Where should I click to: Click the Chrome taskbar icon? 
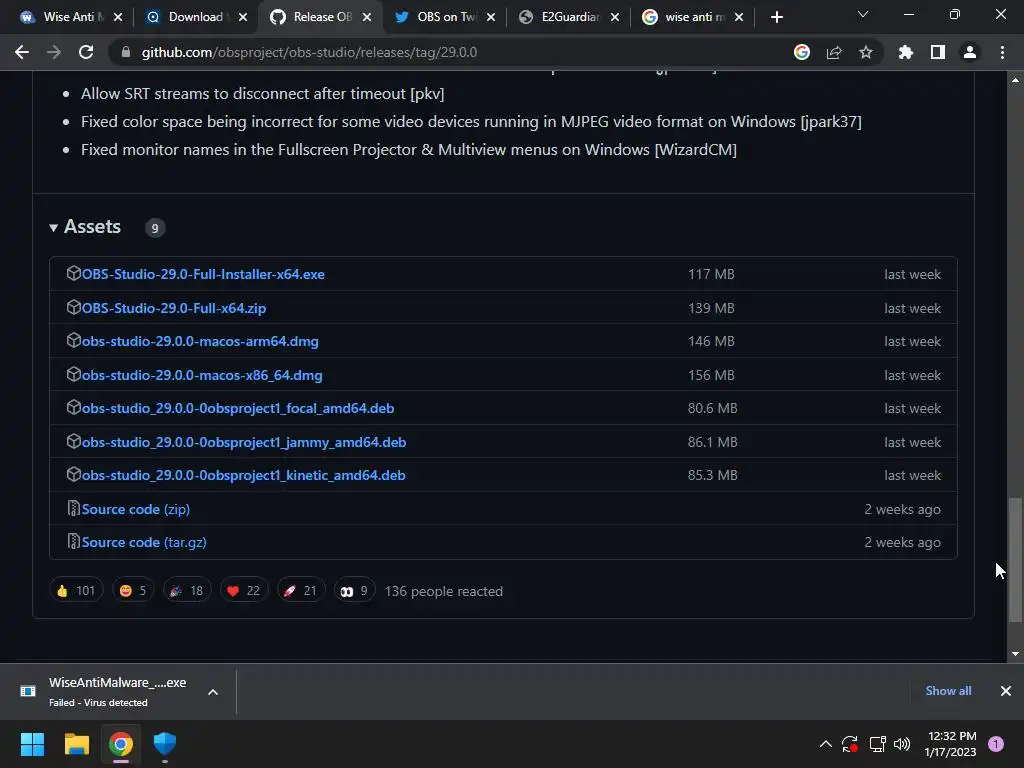(121, 744)
